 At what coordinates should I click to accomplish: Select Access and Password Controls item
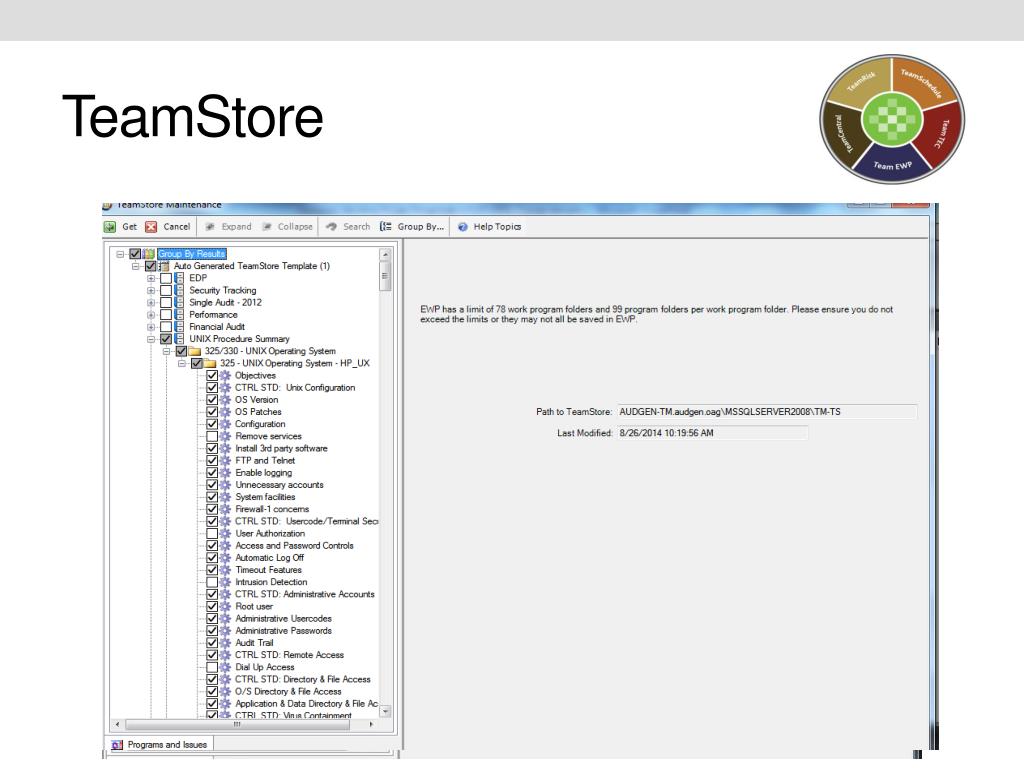[x=294, y=545]
